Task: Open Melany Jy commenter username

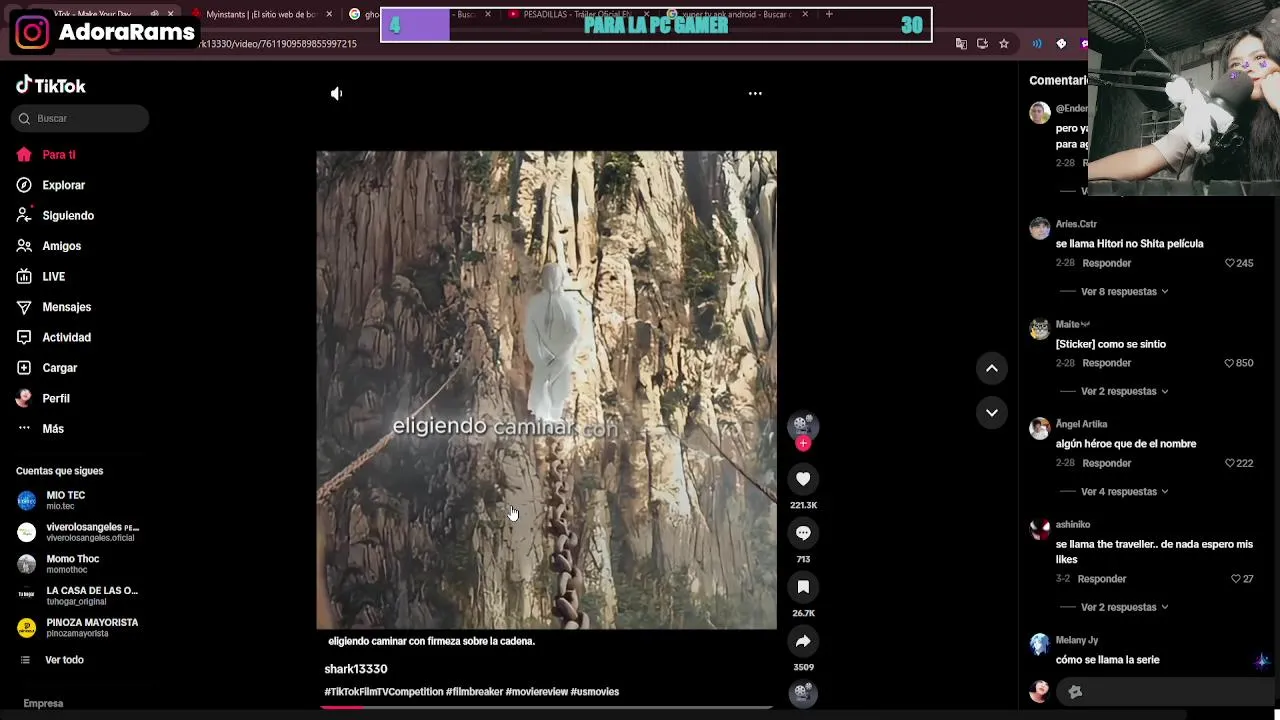Action: coord(1077,640)
